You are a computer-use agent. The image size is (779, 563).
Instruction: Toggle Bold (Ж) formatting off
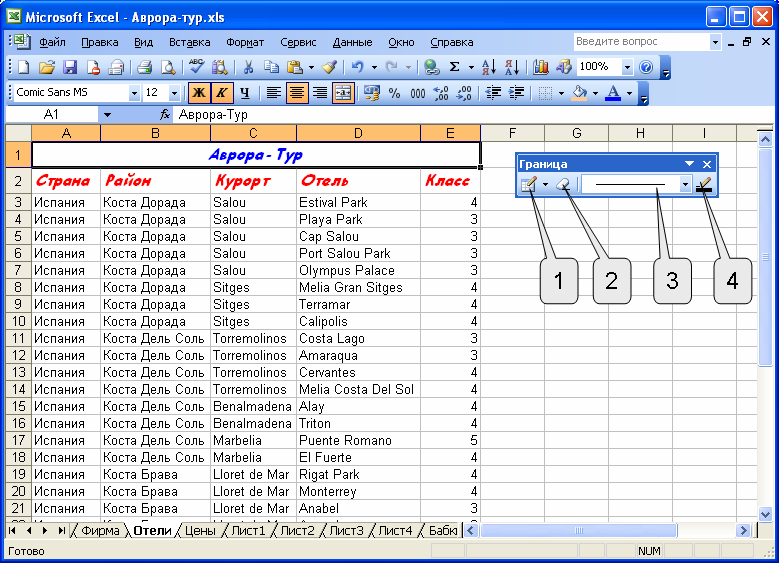[199, 93]
